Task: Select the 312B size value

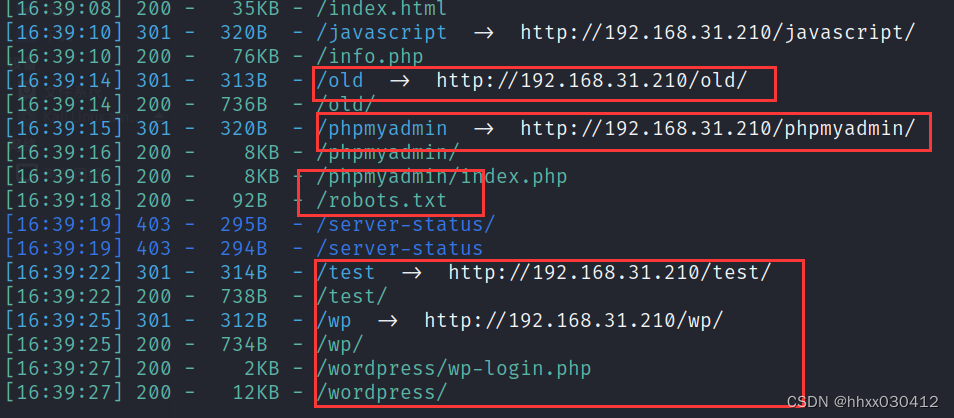Action: 244,321
